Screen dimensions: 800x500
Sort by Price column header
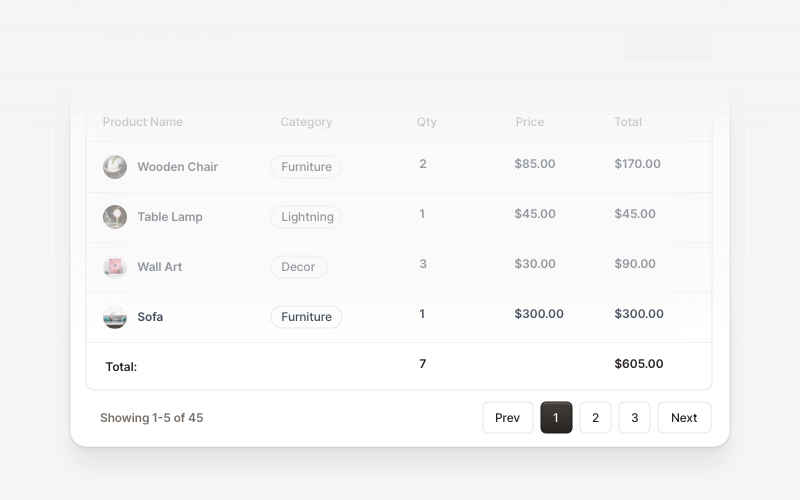[x=530, y=122]
